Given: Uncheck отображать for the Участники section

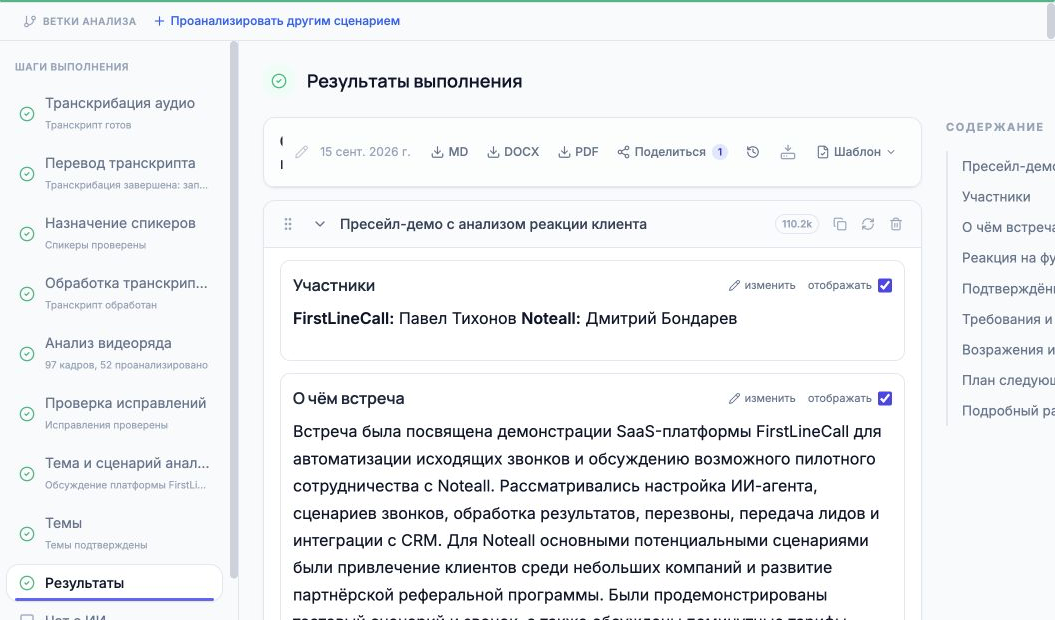Looking at the screenshot, I should click(x=885, y=285).
